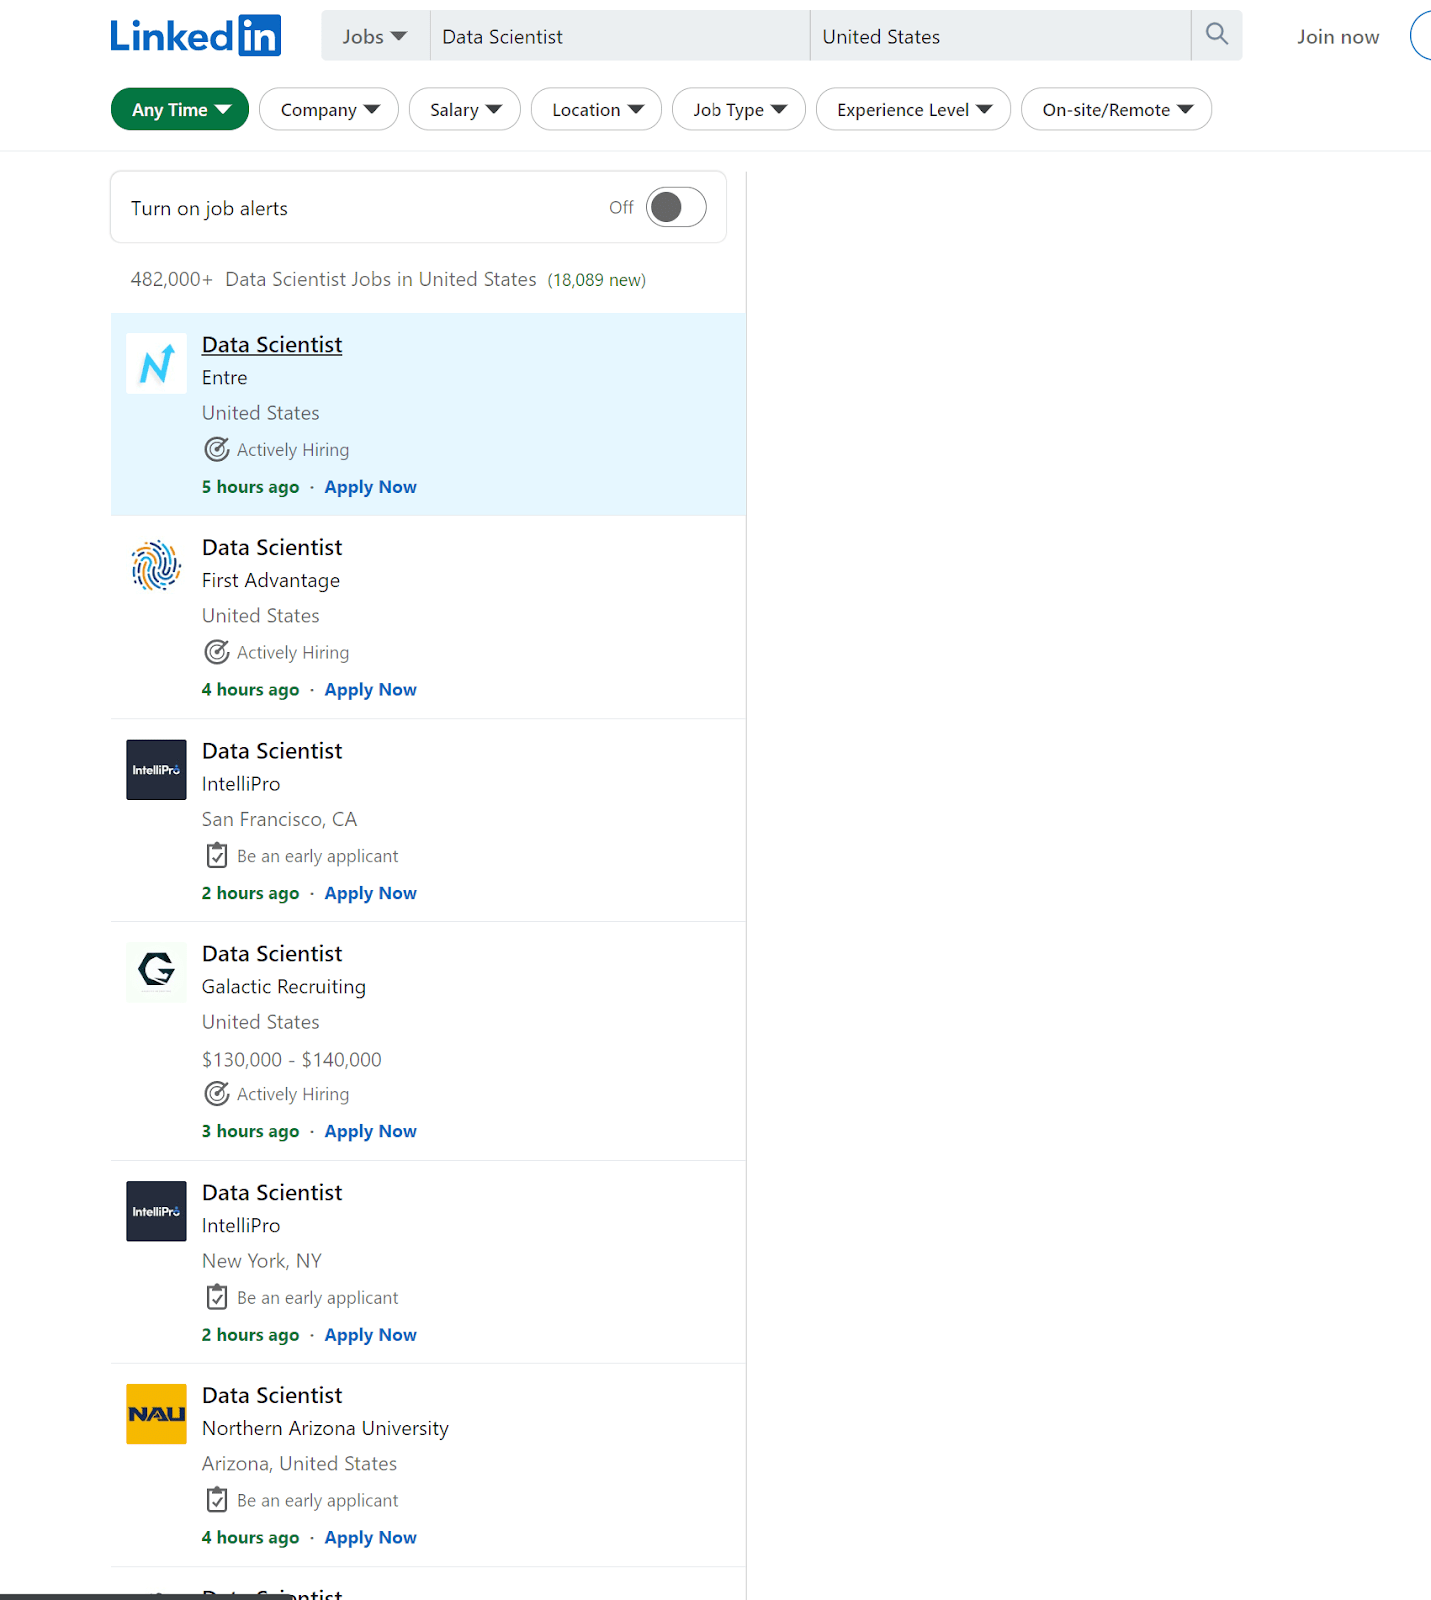Open the First Advantage fingerprint logo
Image resolution: width=1431 pixels, height=1600 pixels.
[156, 566]
